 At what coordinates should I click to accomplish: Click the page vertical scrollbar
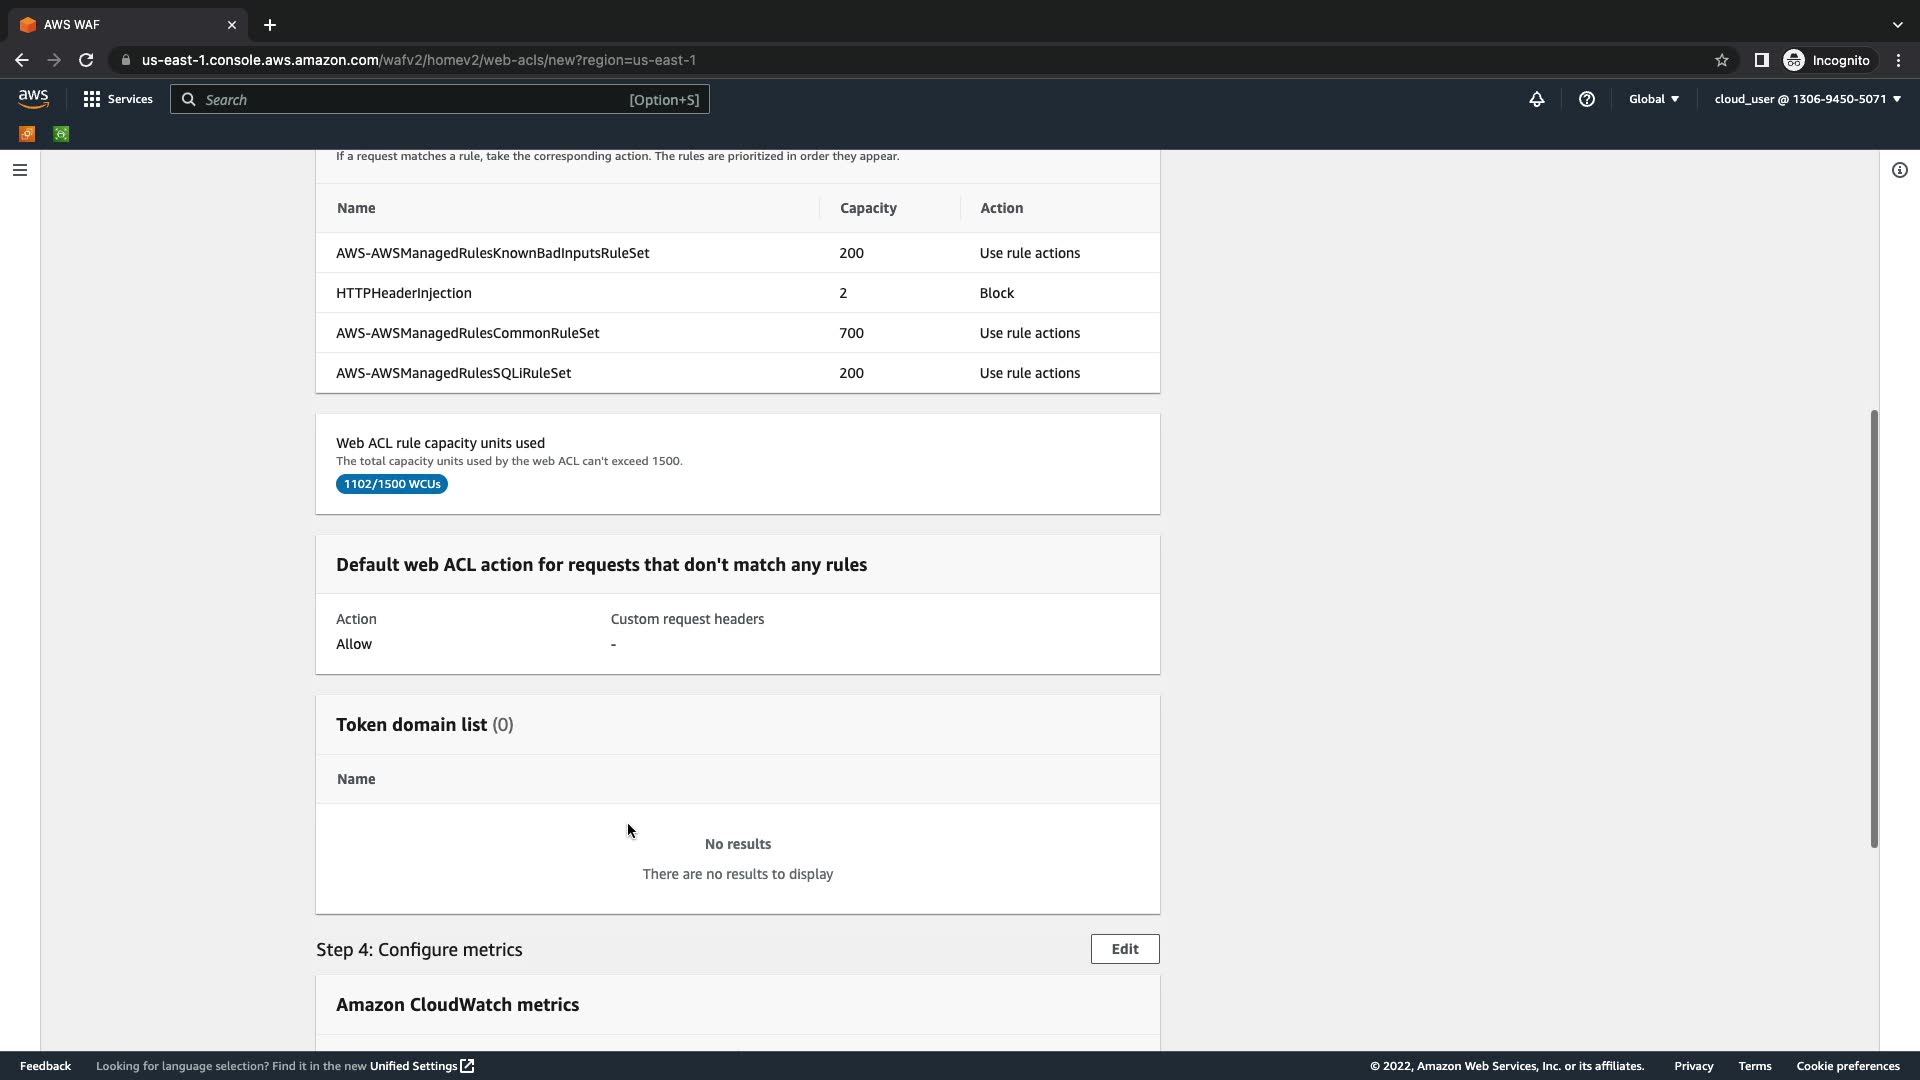1874,628
